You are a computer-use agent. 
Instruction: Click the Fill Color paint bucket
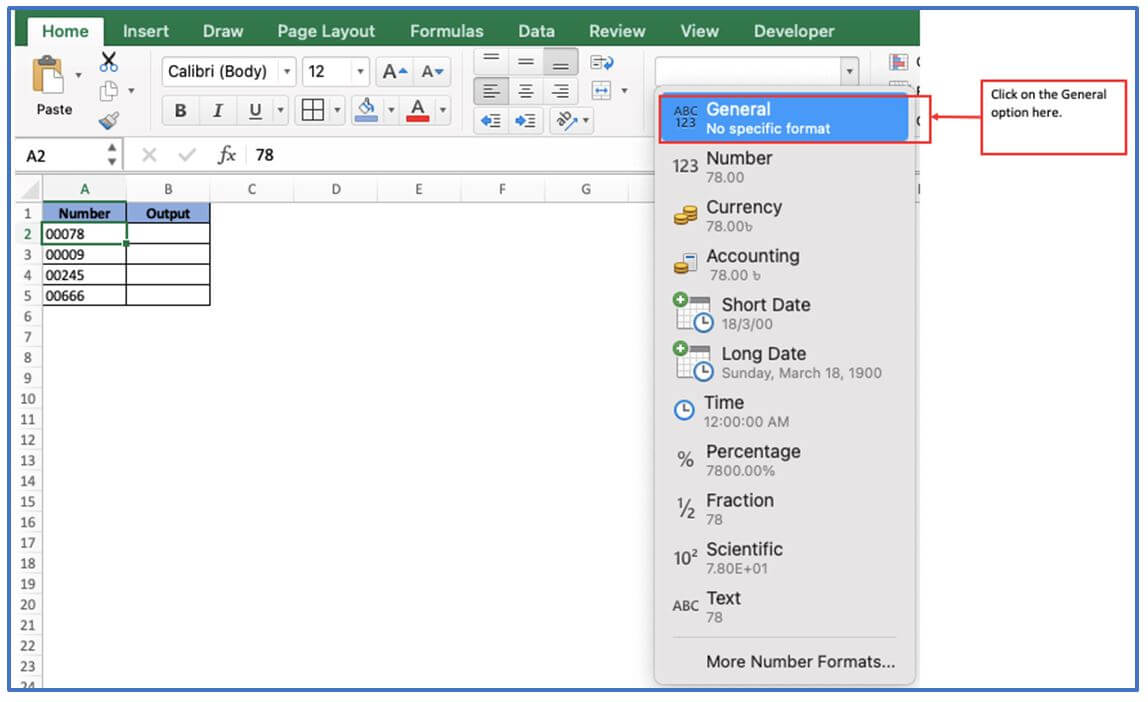[x=366, y=110]
